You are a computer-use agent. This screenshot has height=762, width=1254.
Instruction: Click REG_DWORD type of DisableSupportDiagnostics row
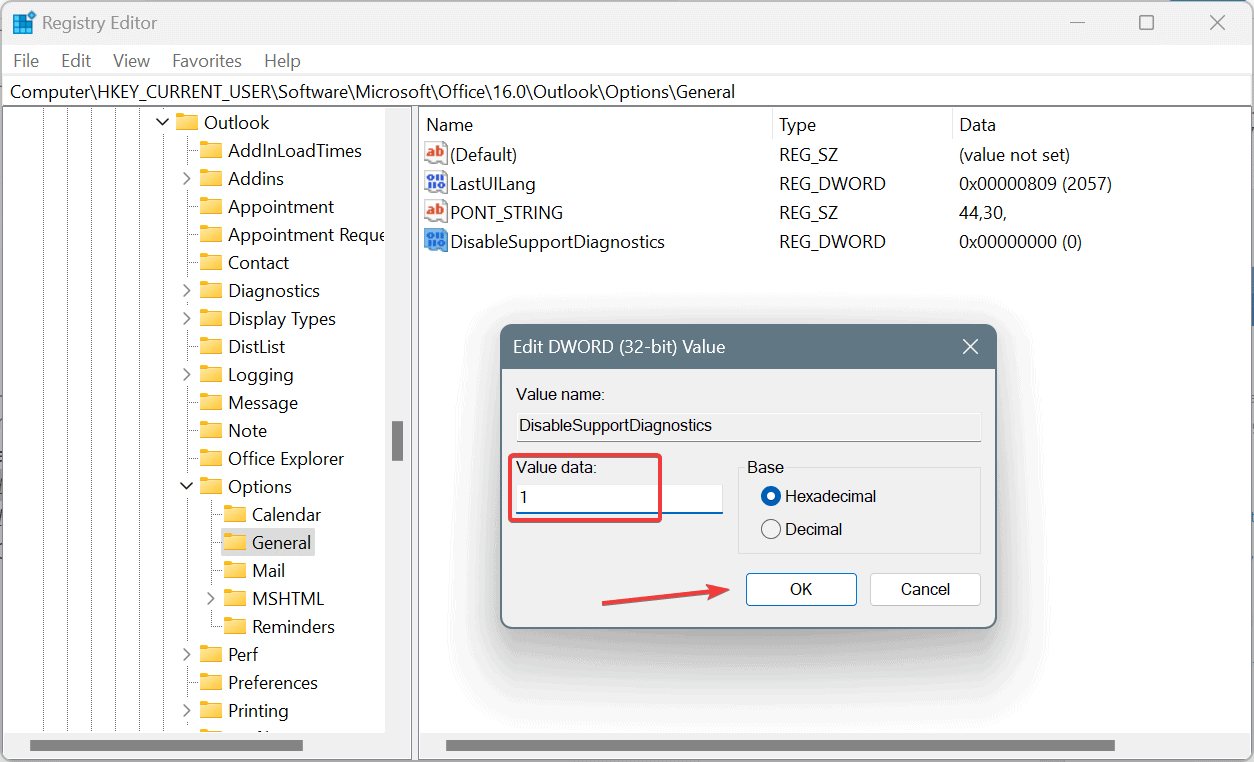[832, 242]
